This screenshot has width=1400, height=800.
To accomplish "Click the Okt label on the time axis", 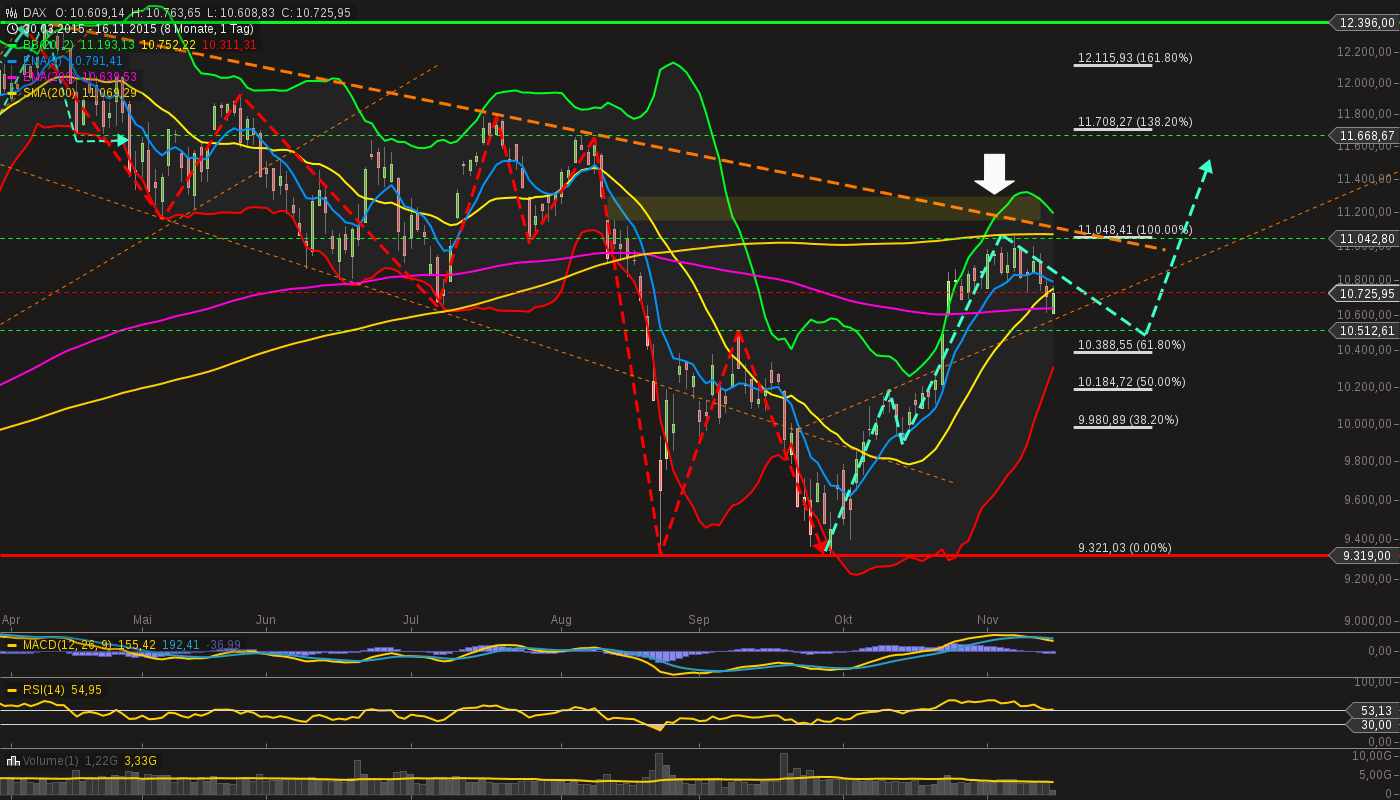I will tap(843, 620).
